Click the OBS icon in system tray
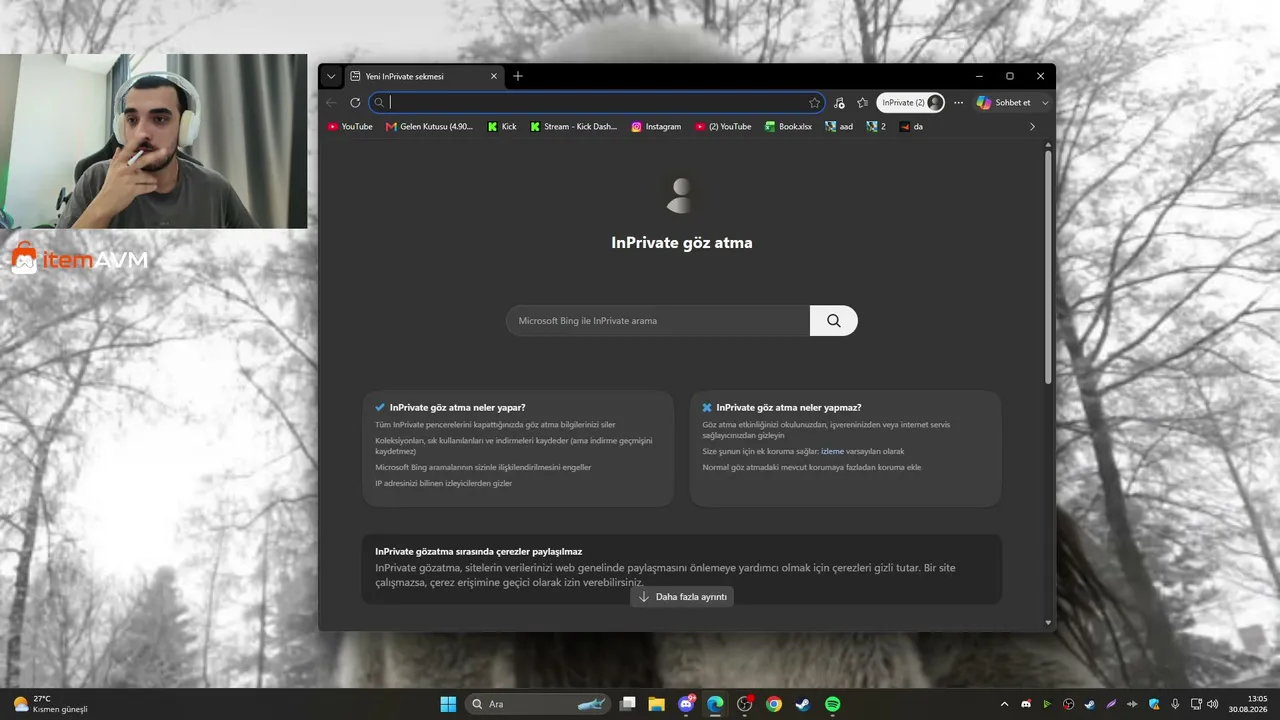 pyautogui.click(x=1069, y=704)
